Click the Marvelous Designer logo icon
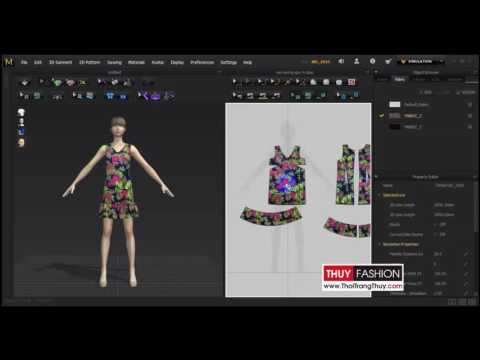 pos(9,62)
